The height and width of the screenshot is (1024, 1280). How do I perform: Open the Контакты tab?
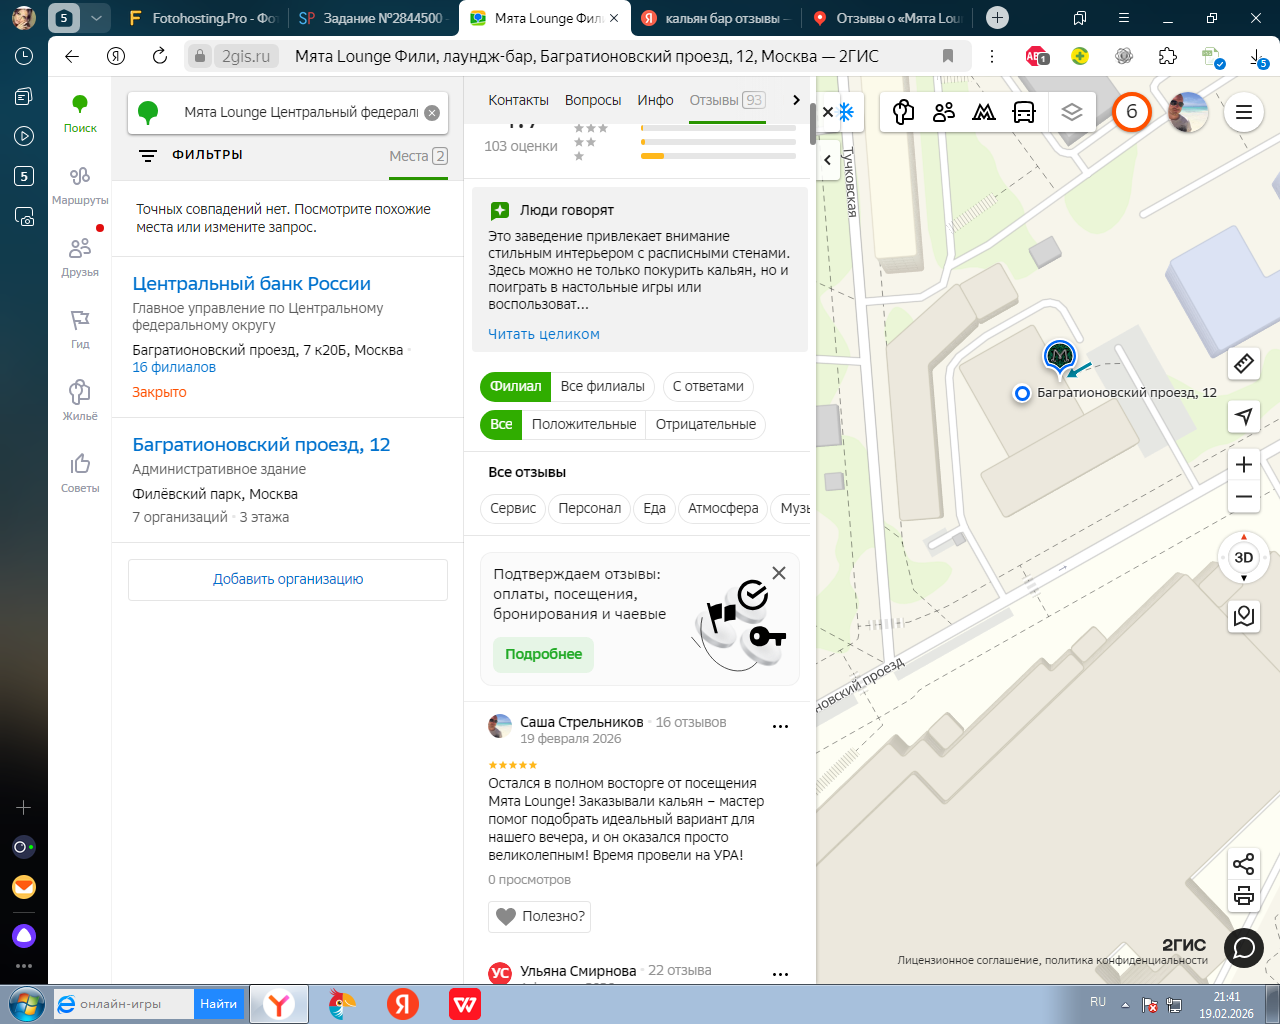pyautogui.click(x=518, y=101)
